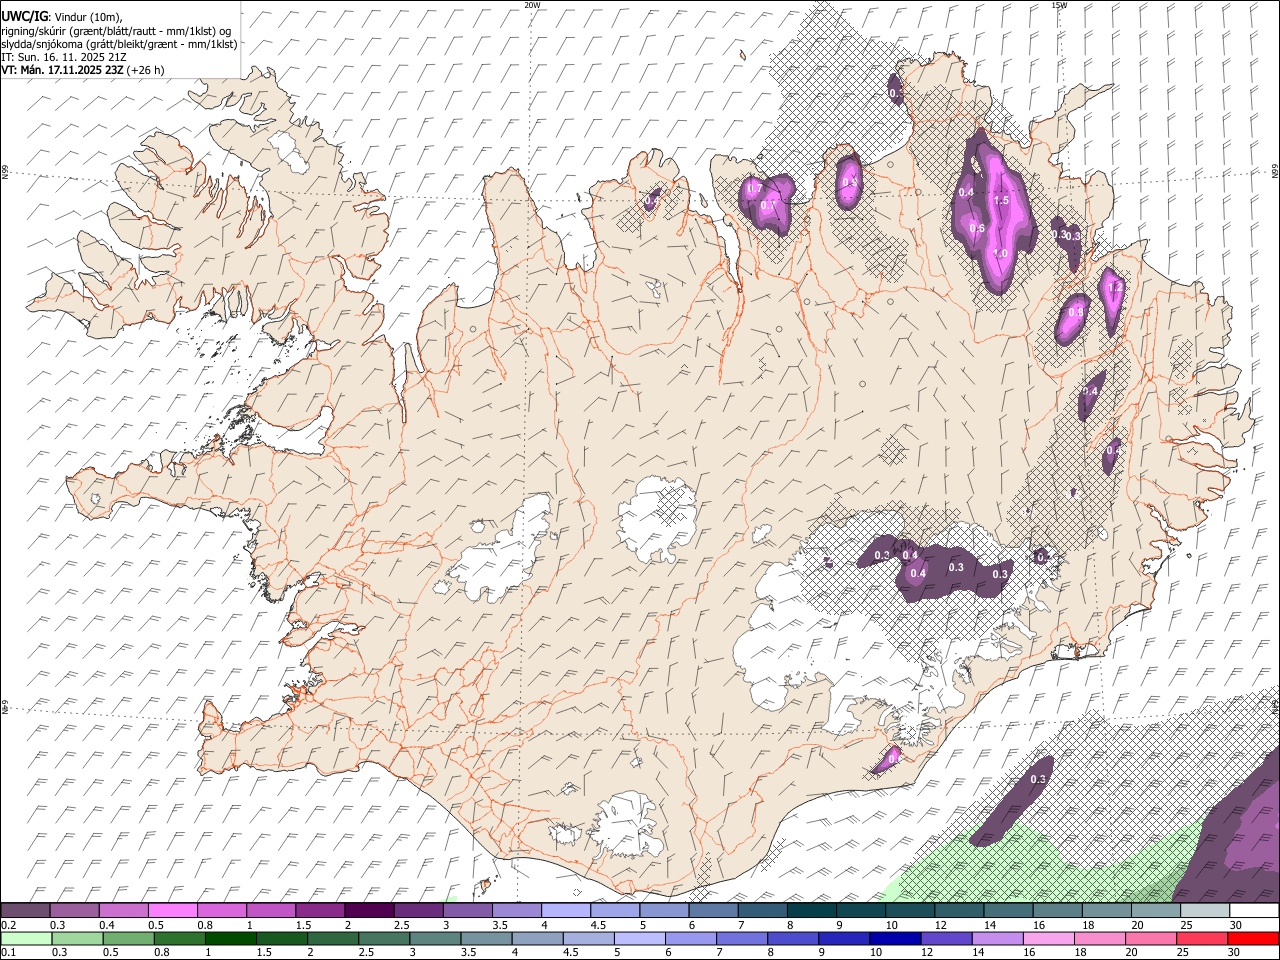Screen dimensions: 1280x960
Task: Click the lower legend bright red swatch at 30
Action: (x=1254, y=938)
